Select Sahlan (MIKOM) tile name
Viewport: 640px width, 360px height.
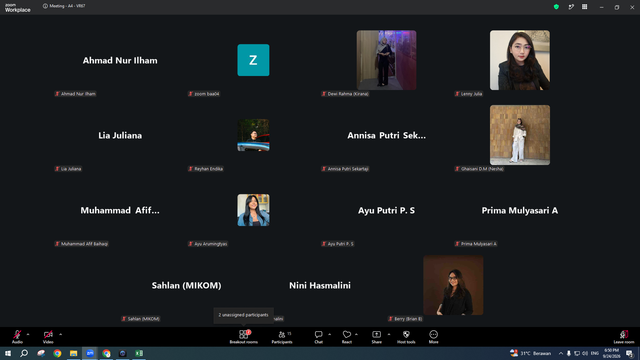[187, 286]
